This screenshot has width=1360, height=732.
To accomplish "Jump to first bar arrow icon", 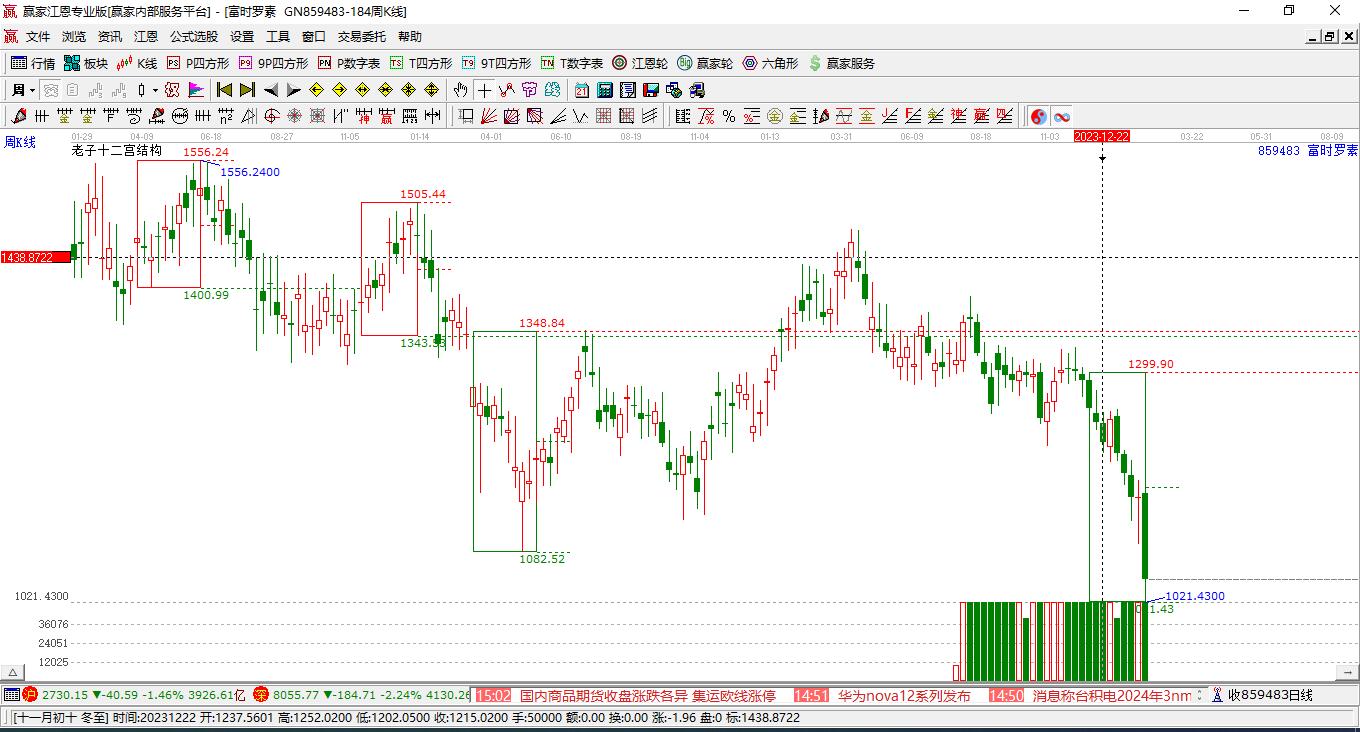I will [x=224, y=90].
